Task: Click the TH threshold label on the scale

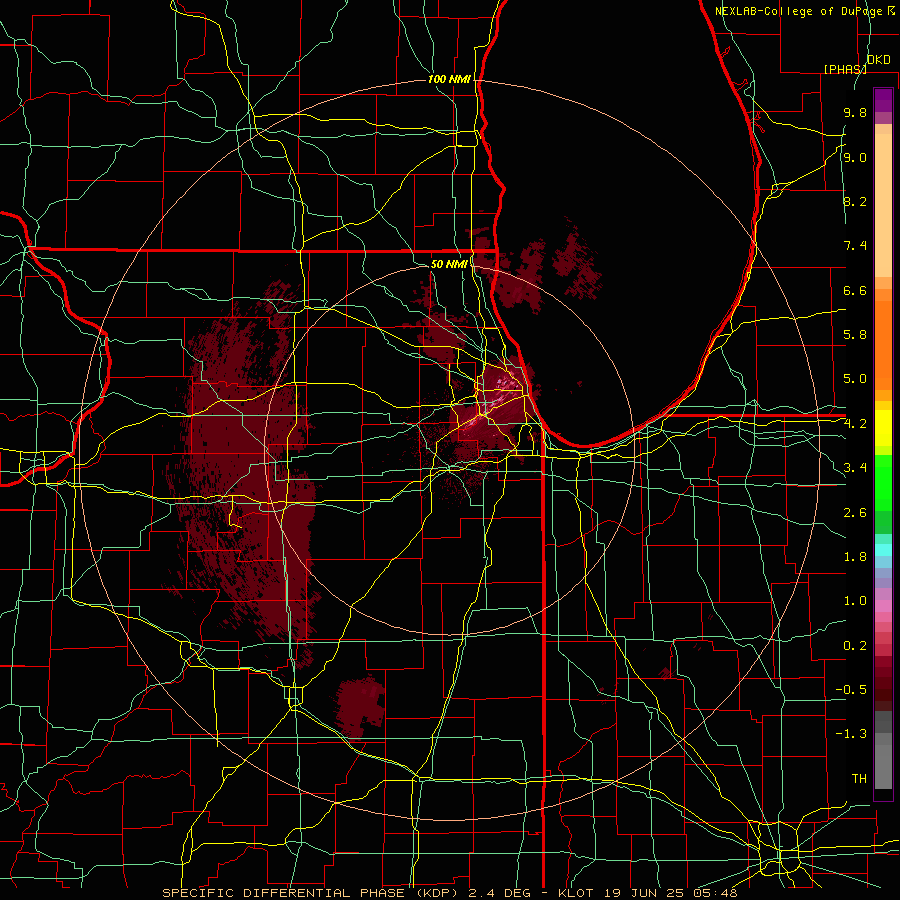Action: [859, 779]
